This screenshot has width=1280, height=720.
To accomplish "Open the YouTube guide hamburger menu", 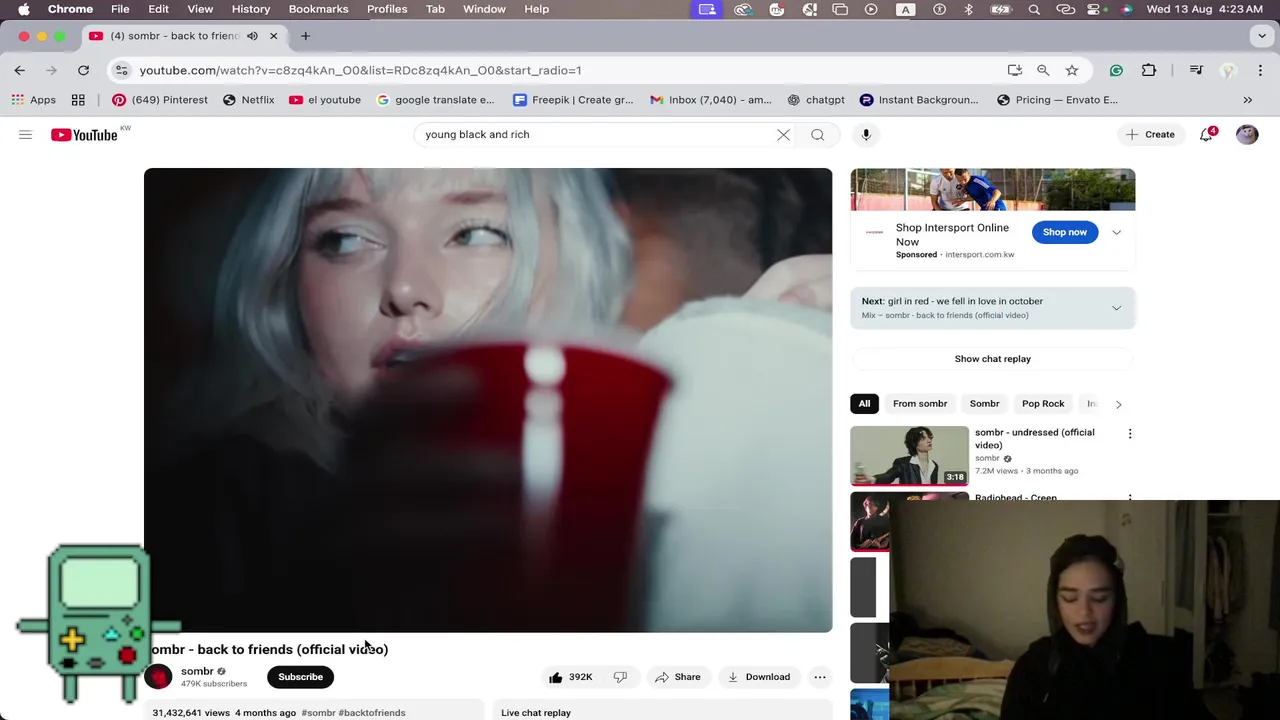I will 26,134.
